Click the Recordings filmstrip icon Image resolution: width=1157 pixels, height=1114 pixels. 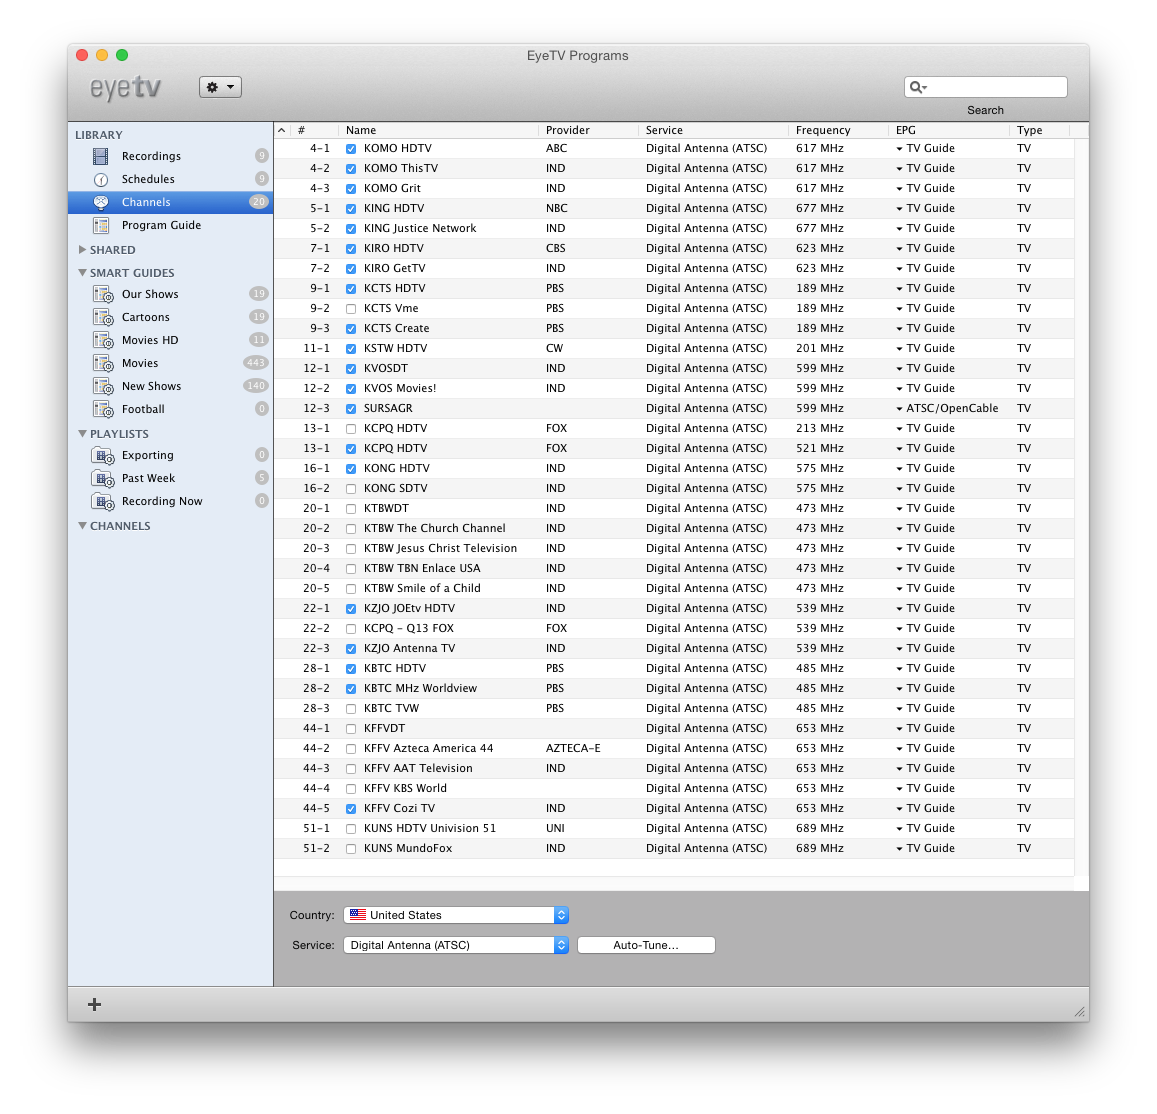coord(100,156)
